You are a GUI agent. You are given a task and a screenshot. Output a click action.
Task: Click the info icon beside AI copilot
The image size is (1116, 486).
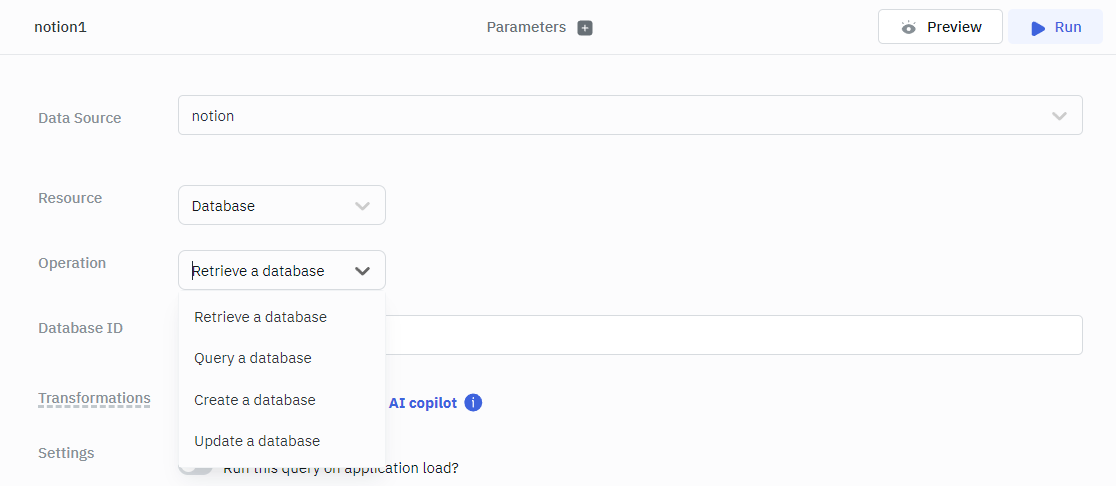[x=474, y=403]
